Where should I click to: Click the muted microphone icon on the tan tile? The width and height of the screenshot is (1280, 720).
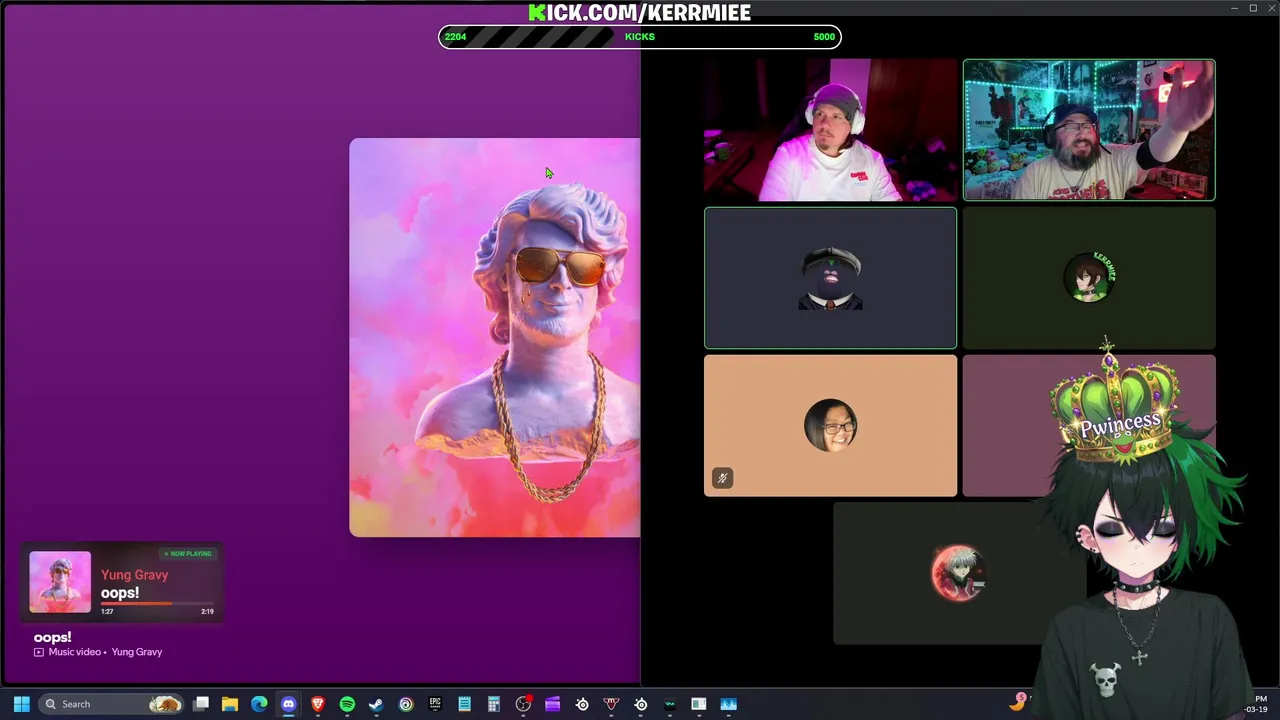722,478
